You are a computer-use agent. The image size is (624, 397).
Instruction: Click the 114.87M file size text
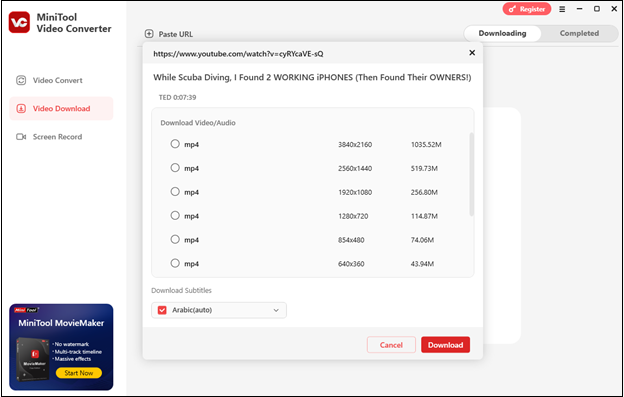[x=424, y=216]
